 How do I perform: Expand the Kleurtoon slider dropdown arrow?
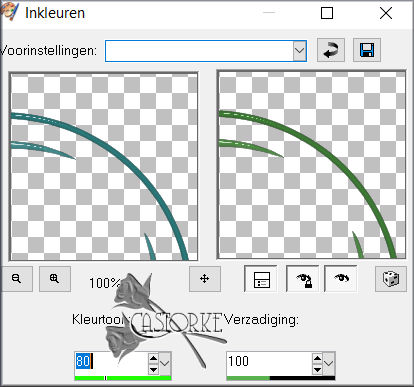[165, 363]
